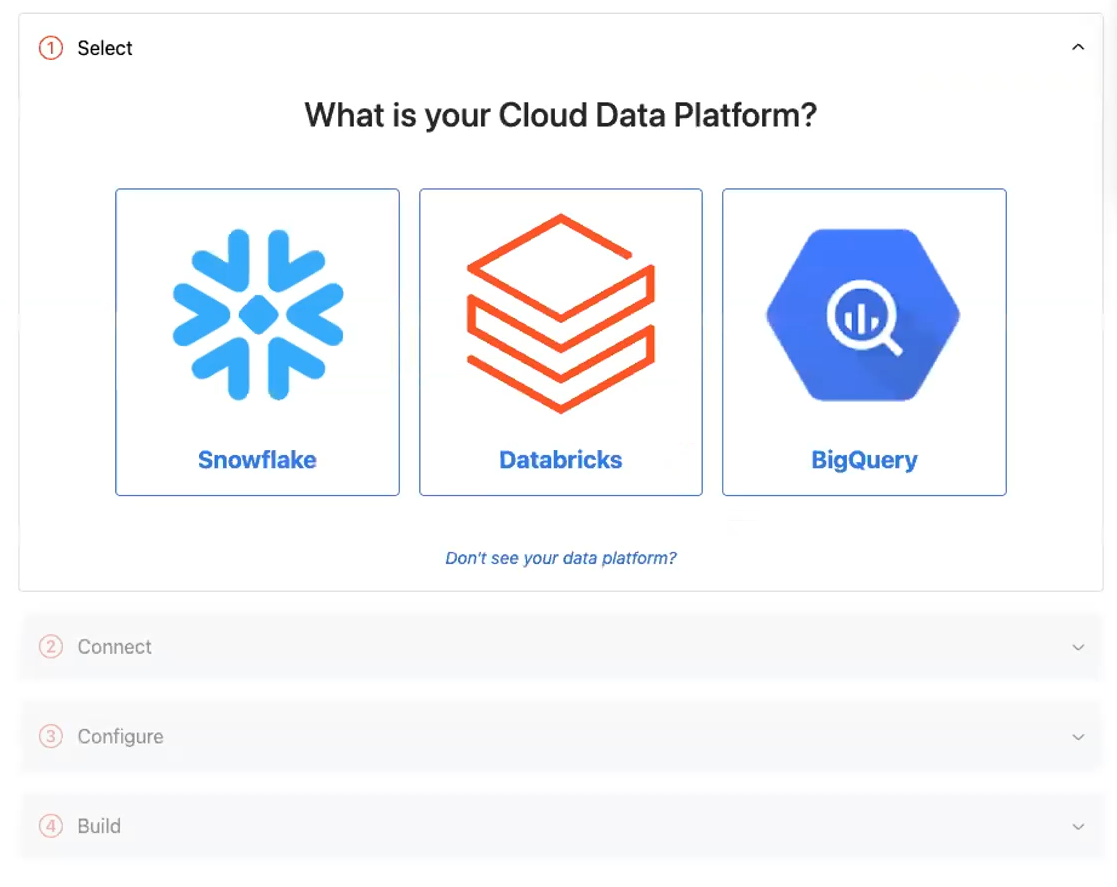Click step 3 circle number icon

click(51, 736)
